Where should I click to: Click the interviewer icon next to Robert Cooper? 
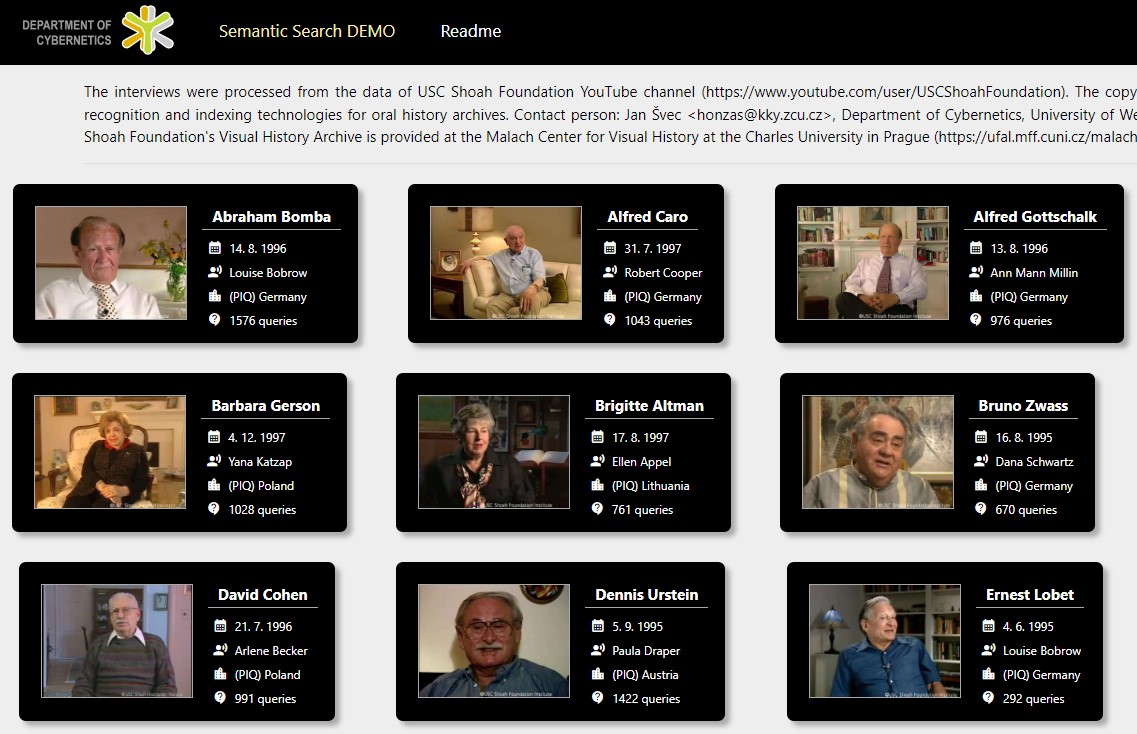pyautogui.click(x=610, y=272)
